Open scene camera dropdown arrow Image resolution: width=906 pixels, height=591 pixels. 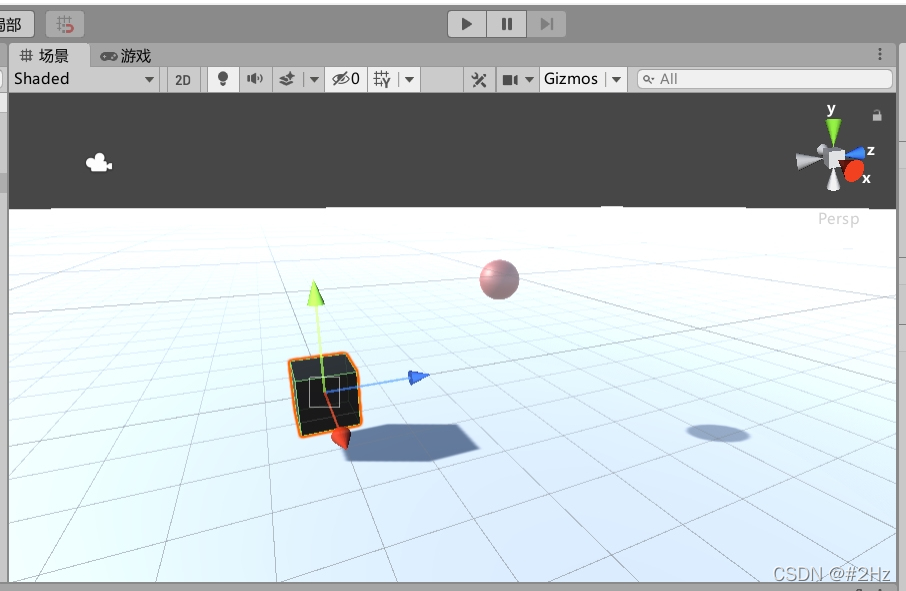[529, 80]
